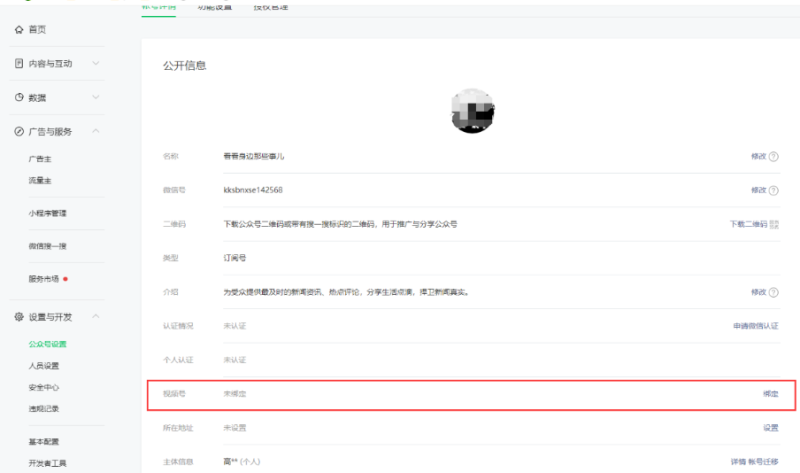800x473 pixels.
Task: Click the 广告与服务 sidebar label
Action: click(x=51, y=132)
